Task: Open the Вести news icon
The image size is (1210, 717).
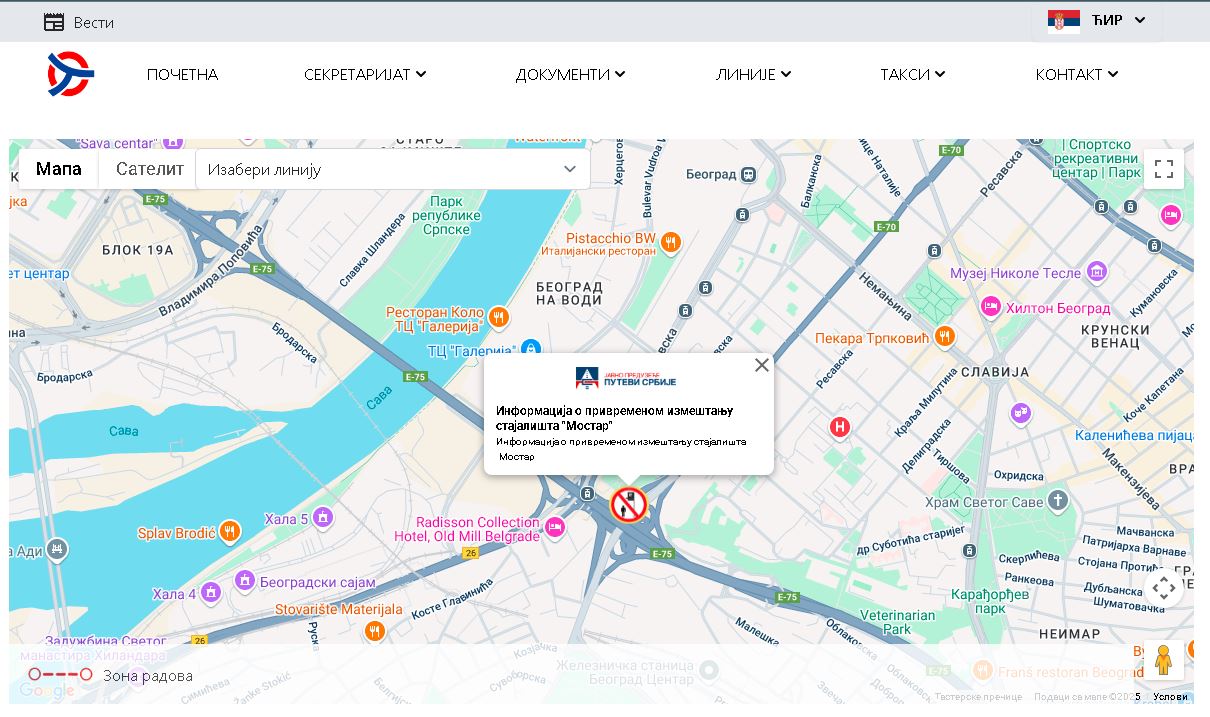Action: tap(54, 22)
